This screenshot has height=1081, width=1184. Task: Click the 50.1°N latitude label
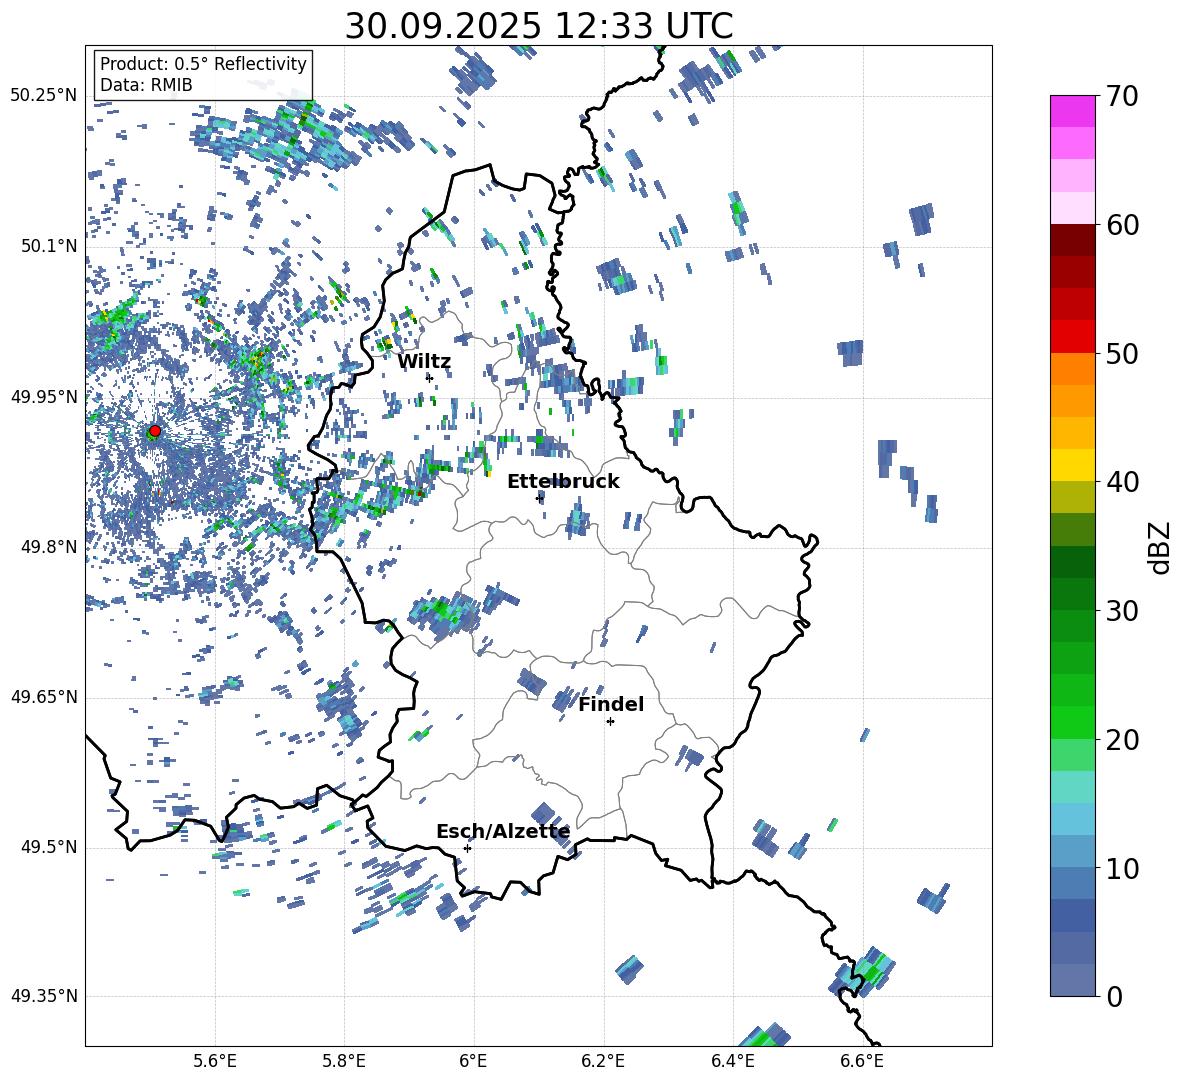click(49, 246)
